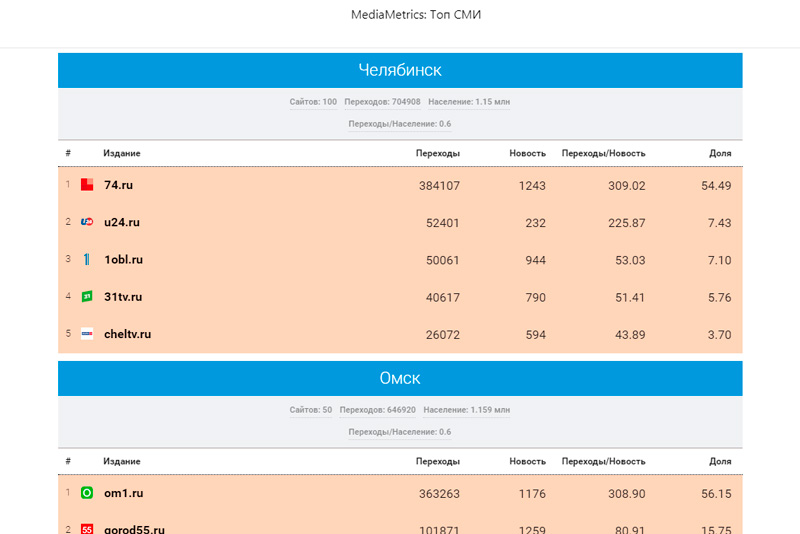The width and height of the screenshot is (800, 534).
Task: Click Доля column header in Челябинск table
Action: click(720, 153)
